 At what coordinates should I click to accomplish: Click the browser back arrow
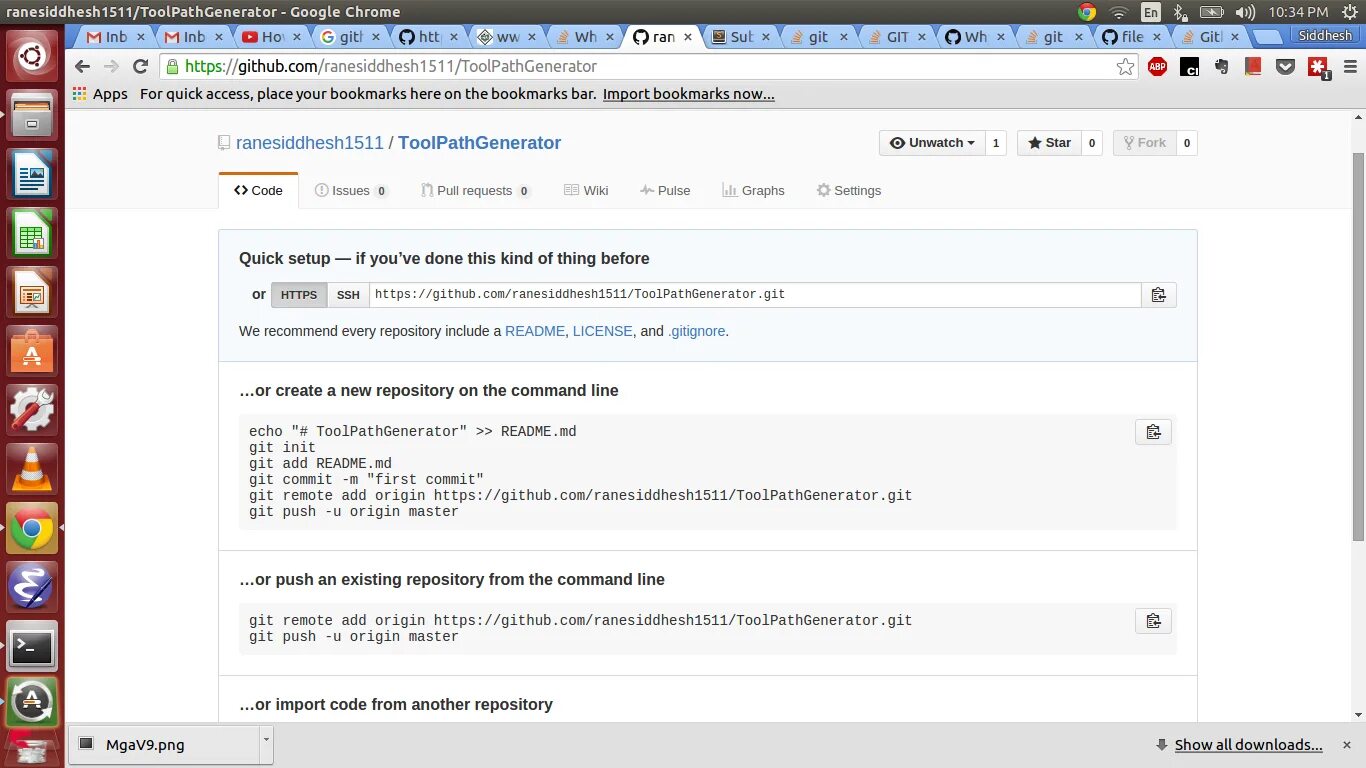pyautogui.click(x=83, y=66)
